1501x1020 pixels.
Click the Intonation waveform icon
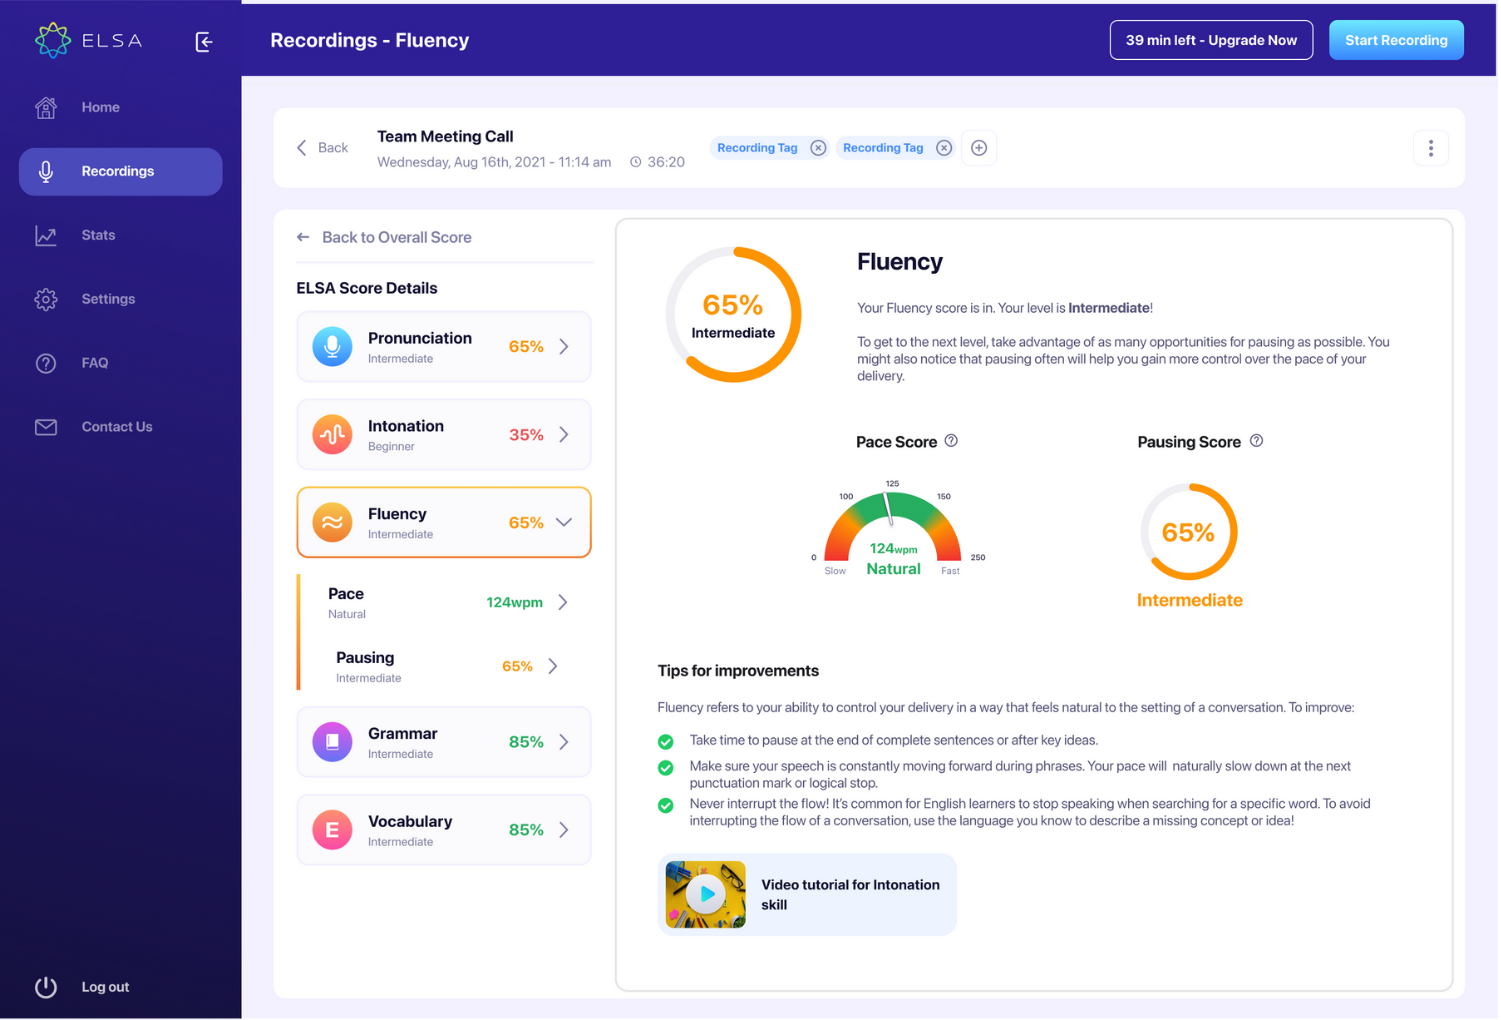click(331, 434)
